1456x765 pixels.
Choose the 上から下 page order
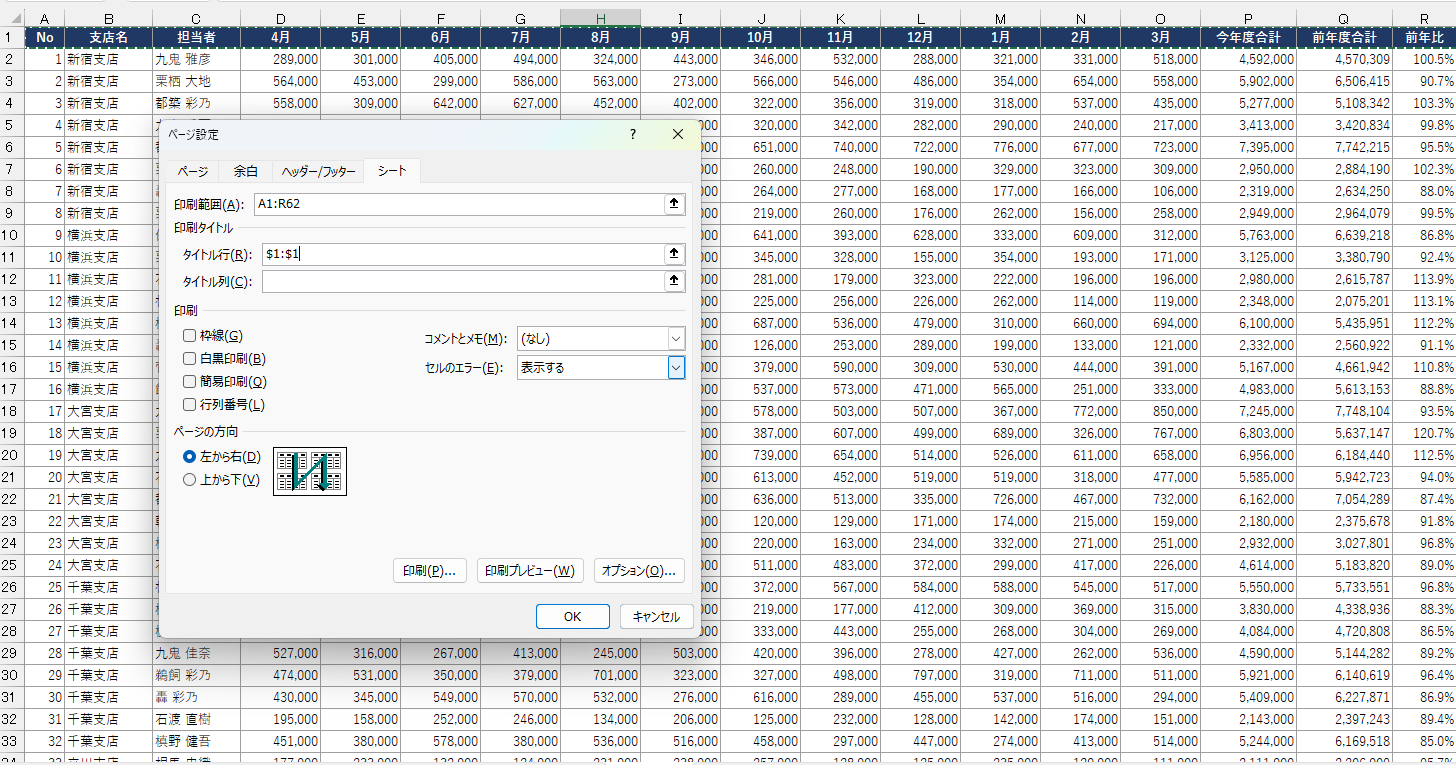190,480
